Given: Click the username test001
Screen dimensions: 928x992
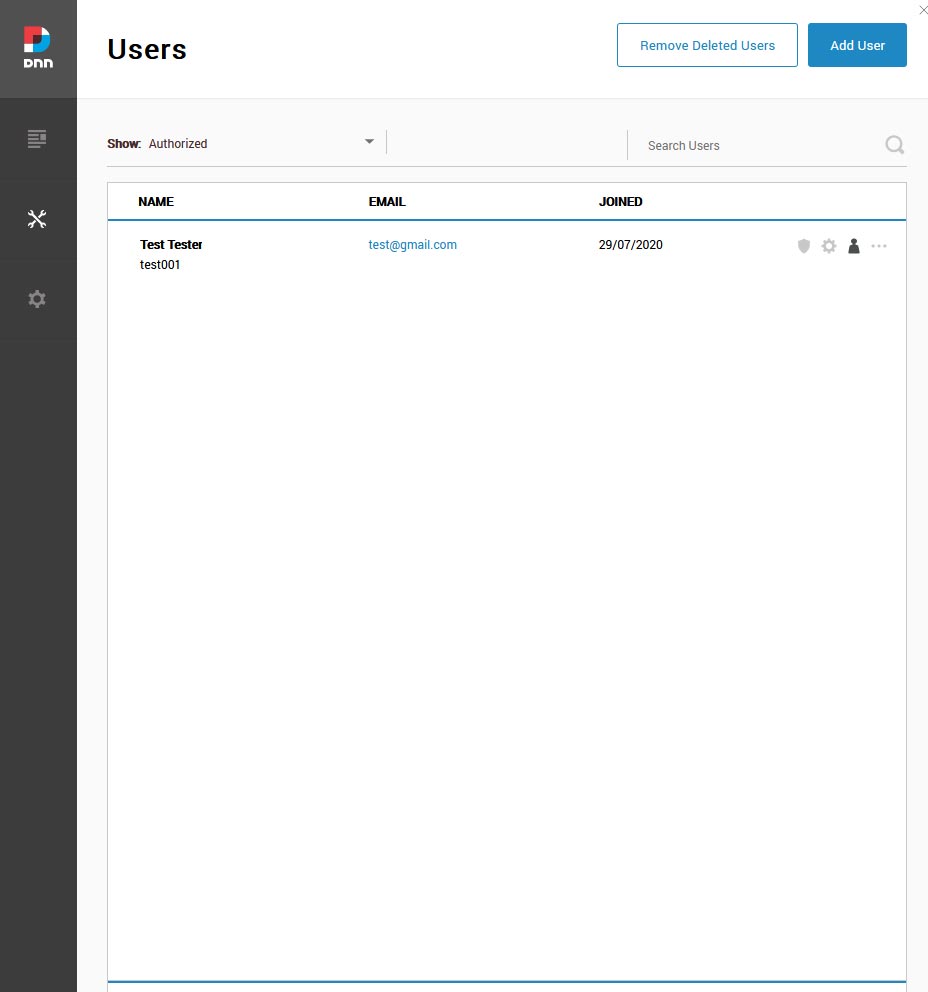Looking at the screenshot, I should [x=160, y=264].
